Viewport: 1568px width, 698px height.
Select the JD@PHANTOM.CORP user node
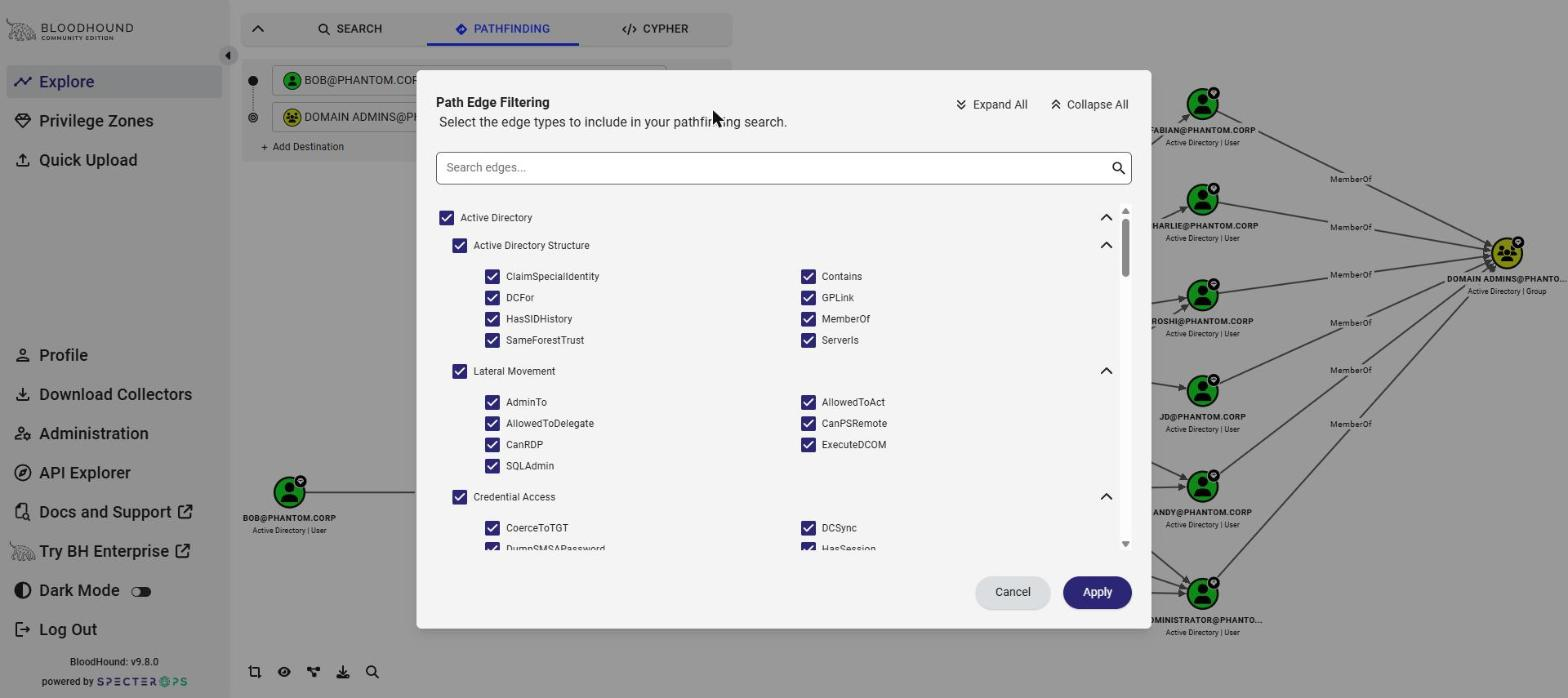click(1202, 391)
